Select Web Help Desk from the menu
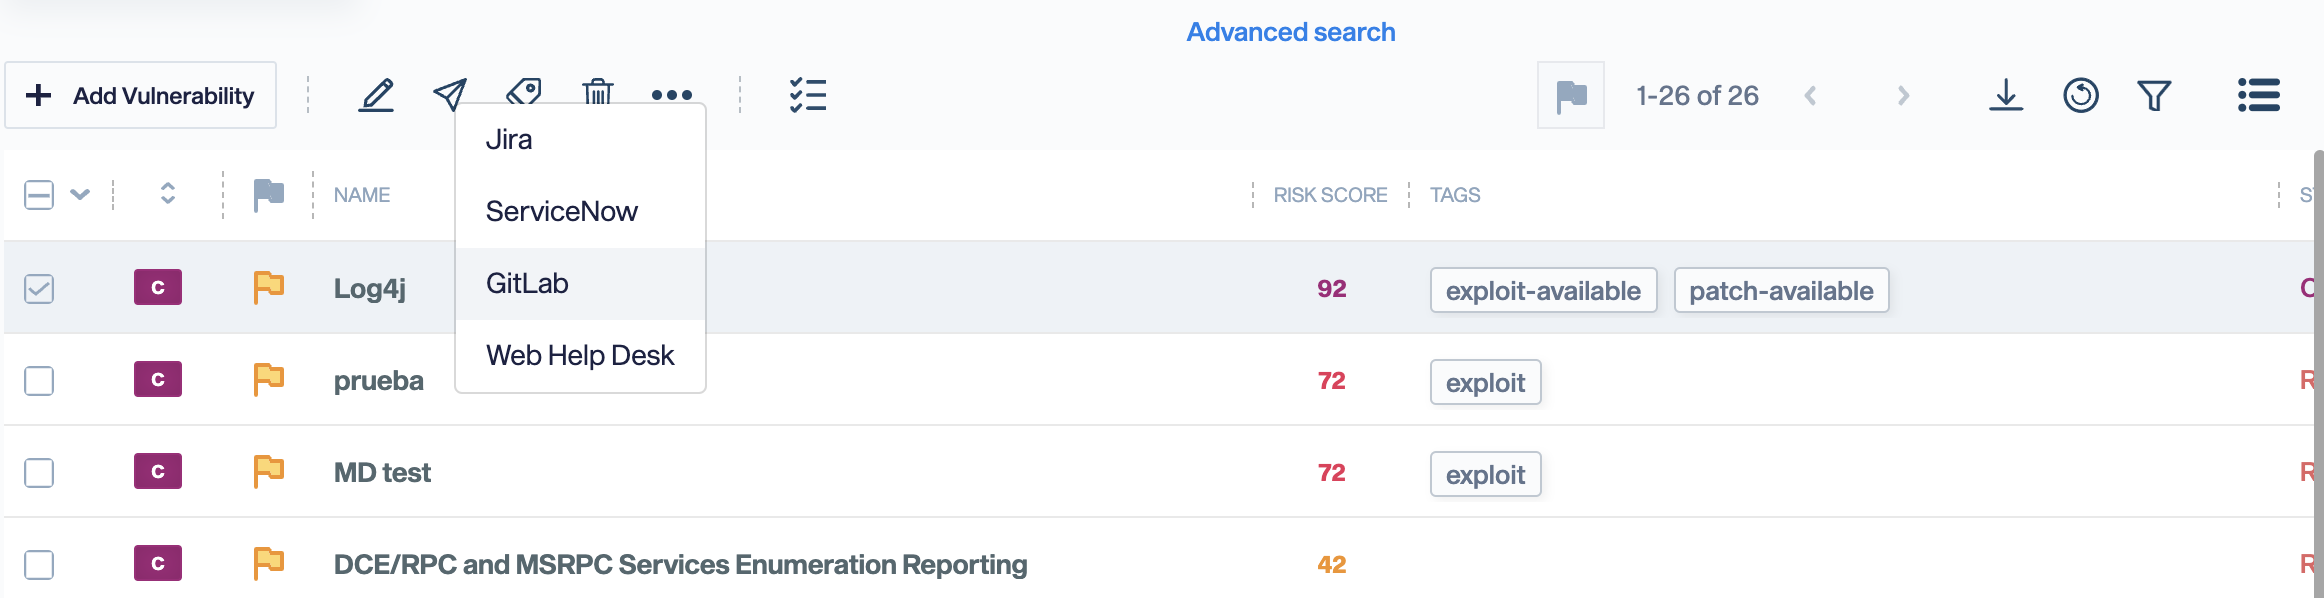2324x598 pixels. 580,356
